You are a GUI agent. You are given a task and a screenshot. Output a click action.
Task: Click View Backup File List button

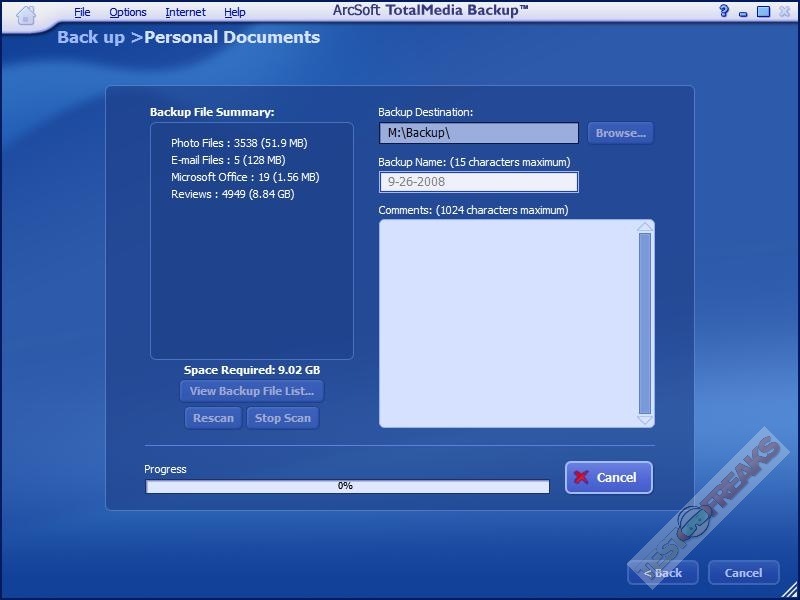pos(252,391)
